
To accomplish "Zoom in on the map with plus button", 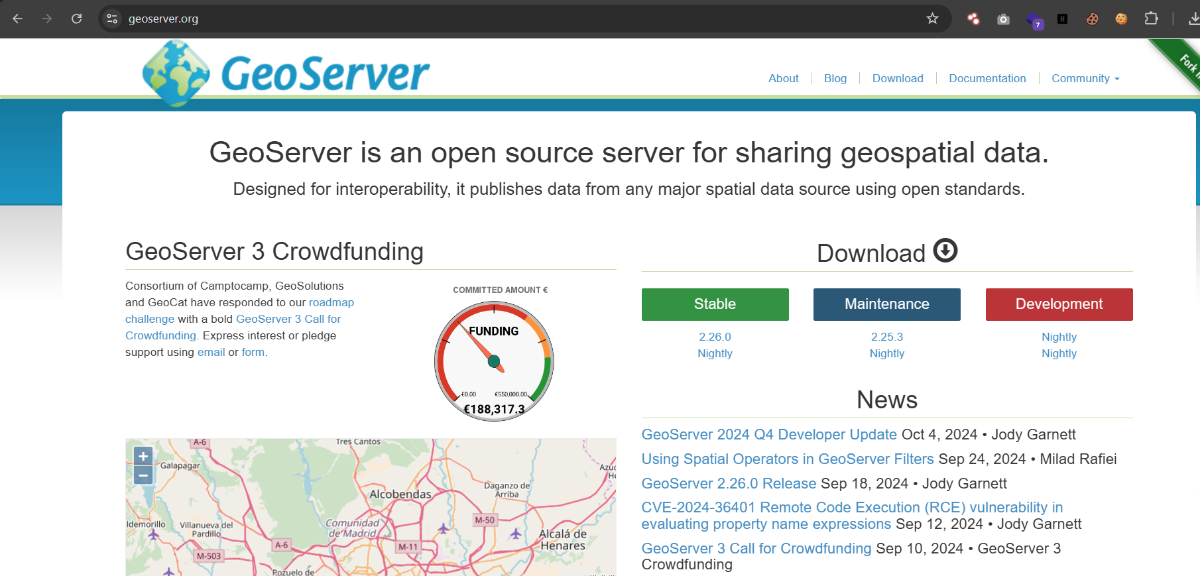I will (x=144, y=456).
